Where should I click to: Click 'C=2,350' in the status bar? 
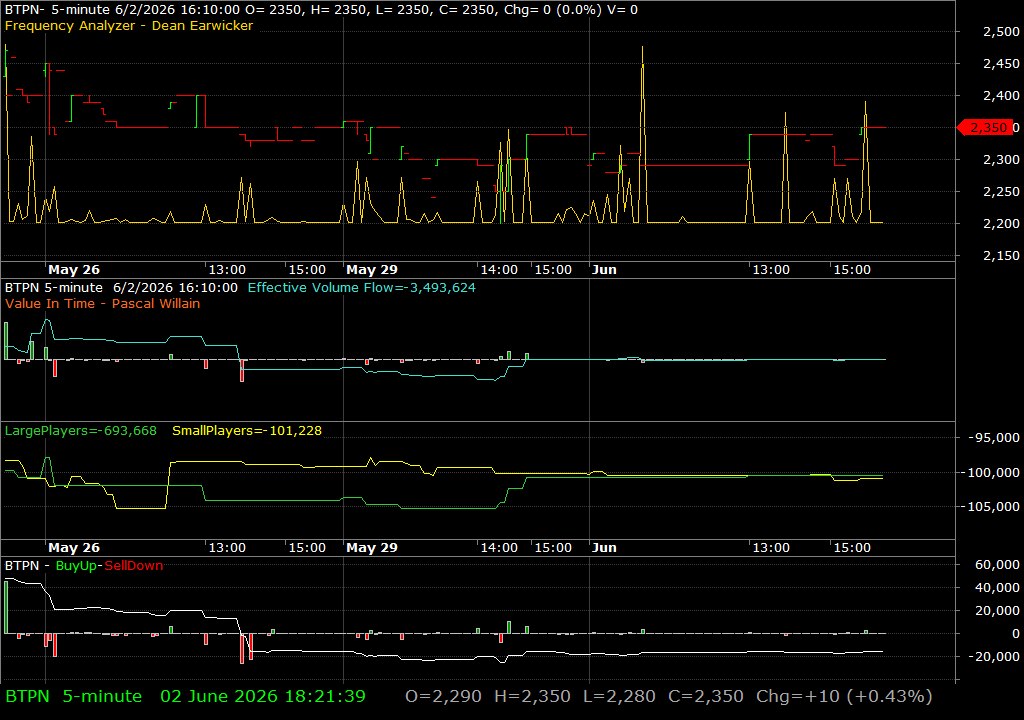[x=705, y=696]
